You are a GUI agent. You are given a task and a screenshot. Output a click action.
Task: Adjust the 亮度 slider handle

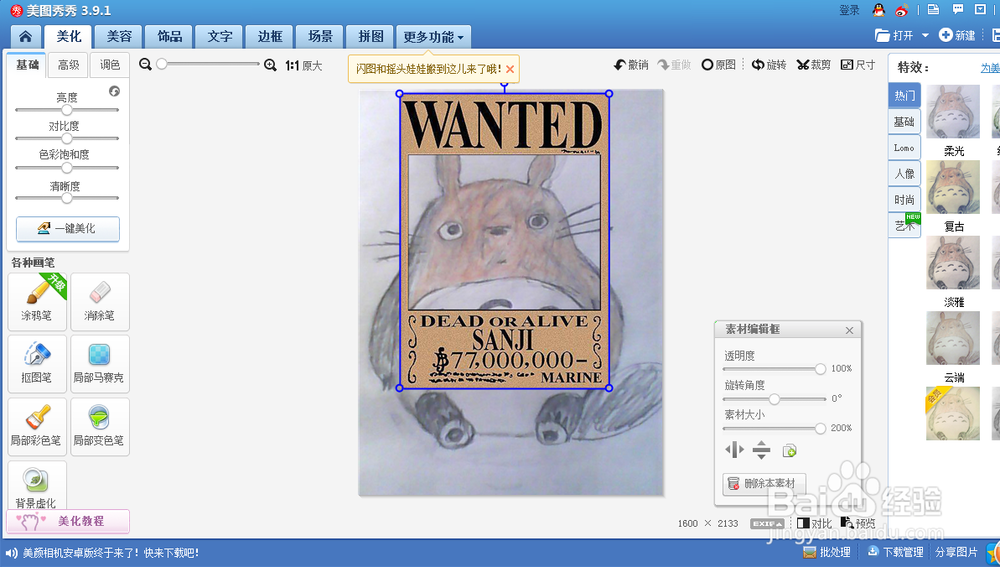pos(66,110)
